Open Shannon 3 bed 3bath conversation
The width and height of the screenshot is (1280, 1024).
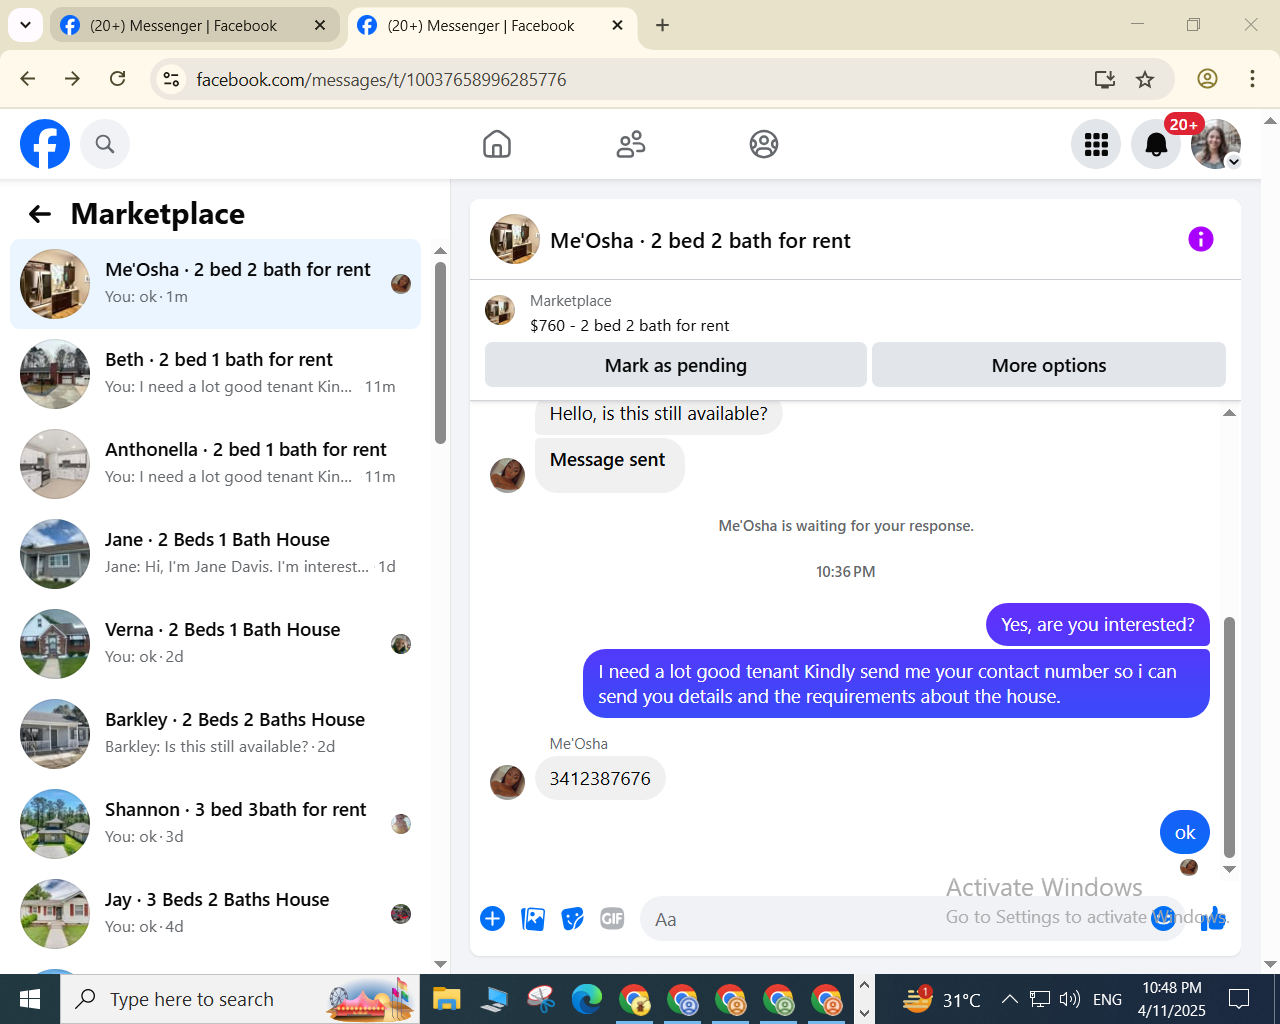pos(215,824)
